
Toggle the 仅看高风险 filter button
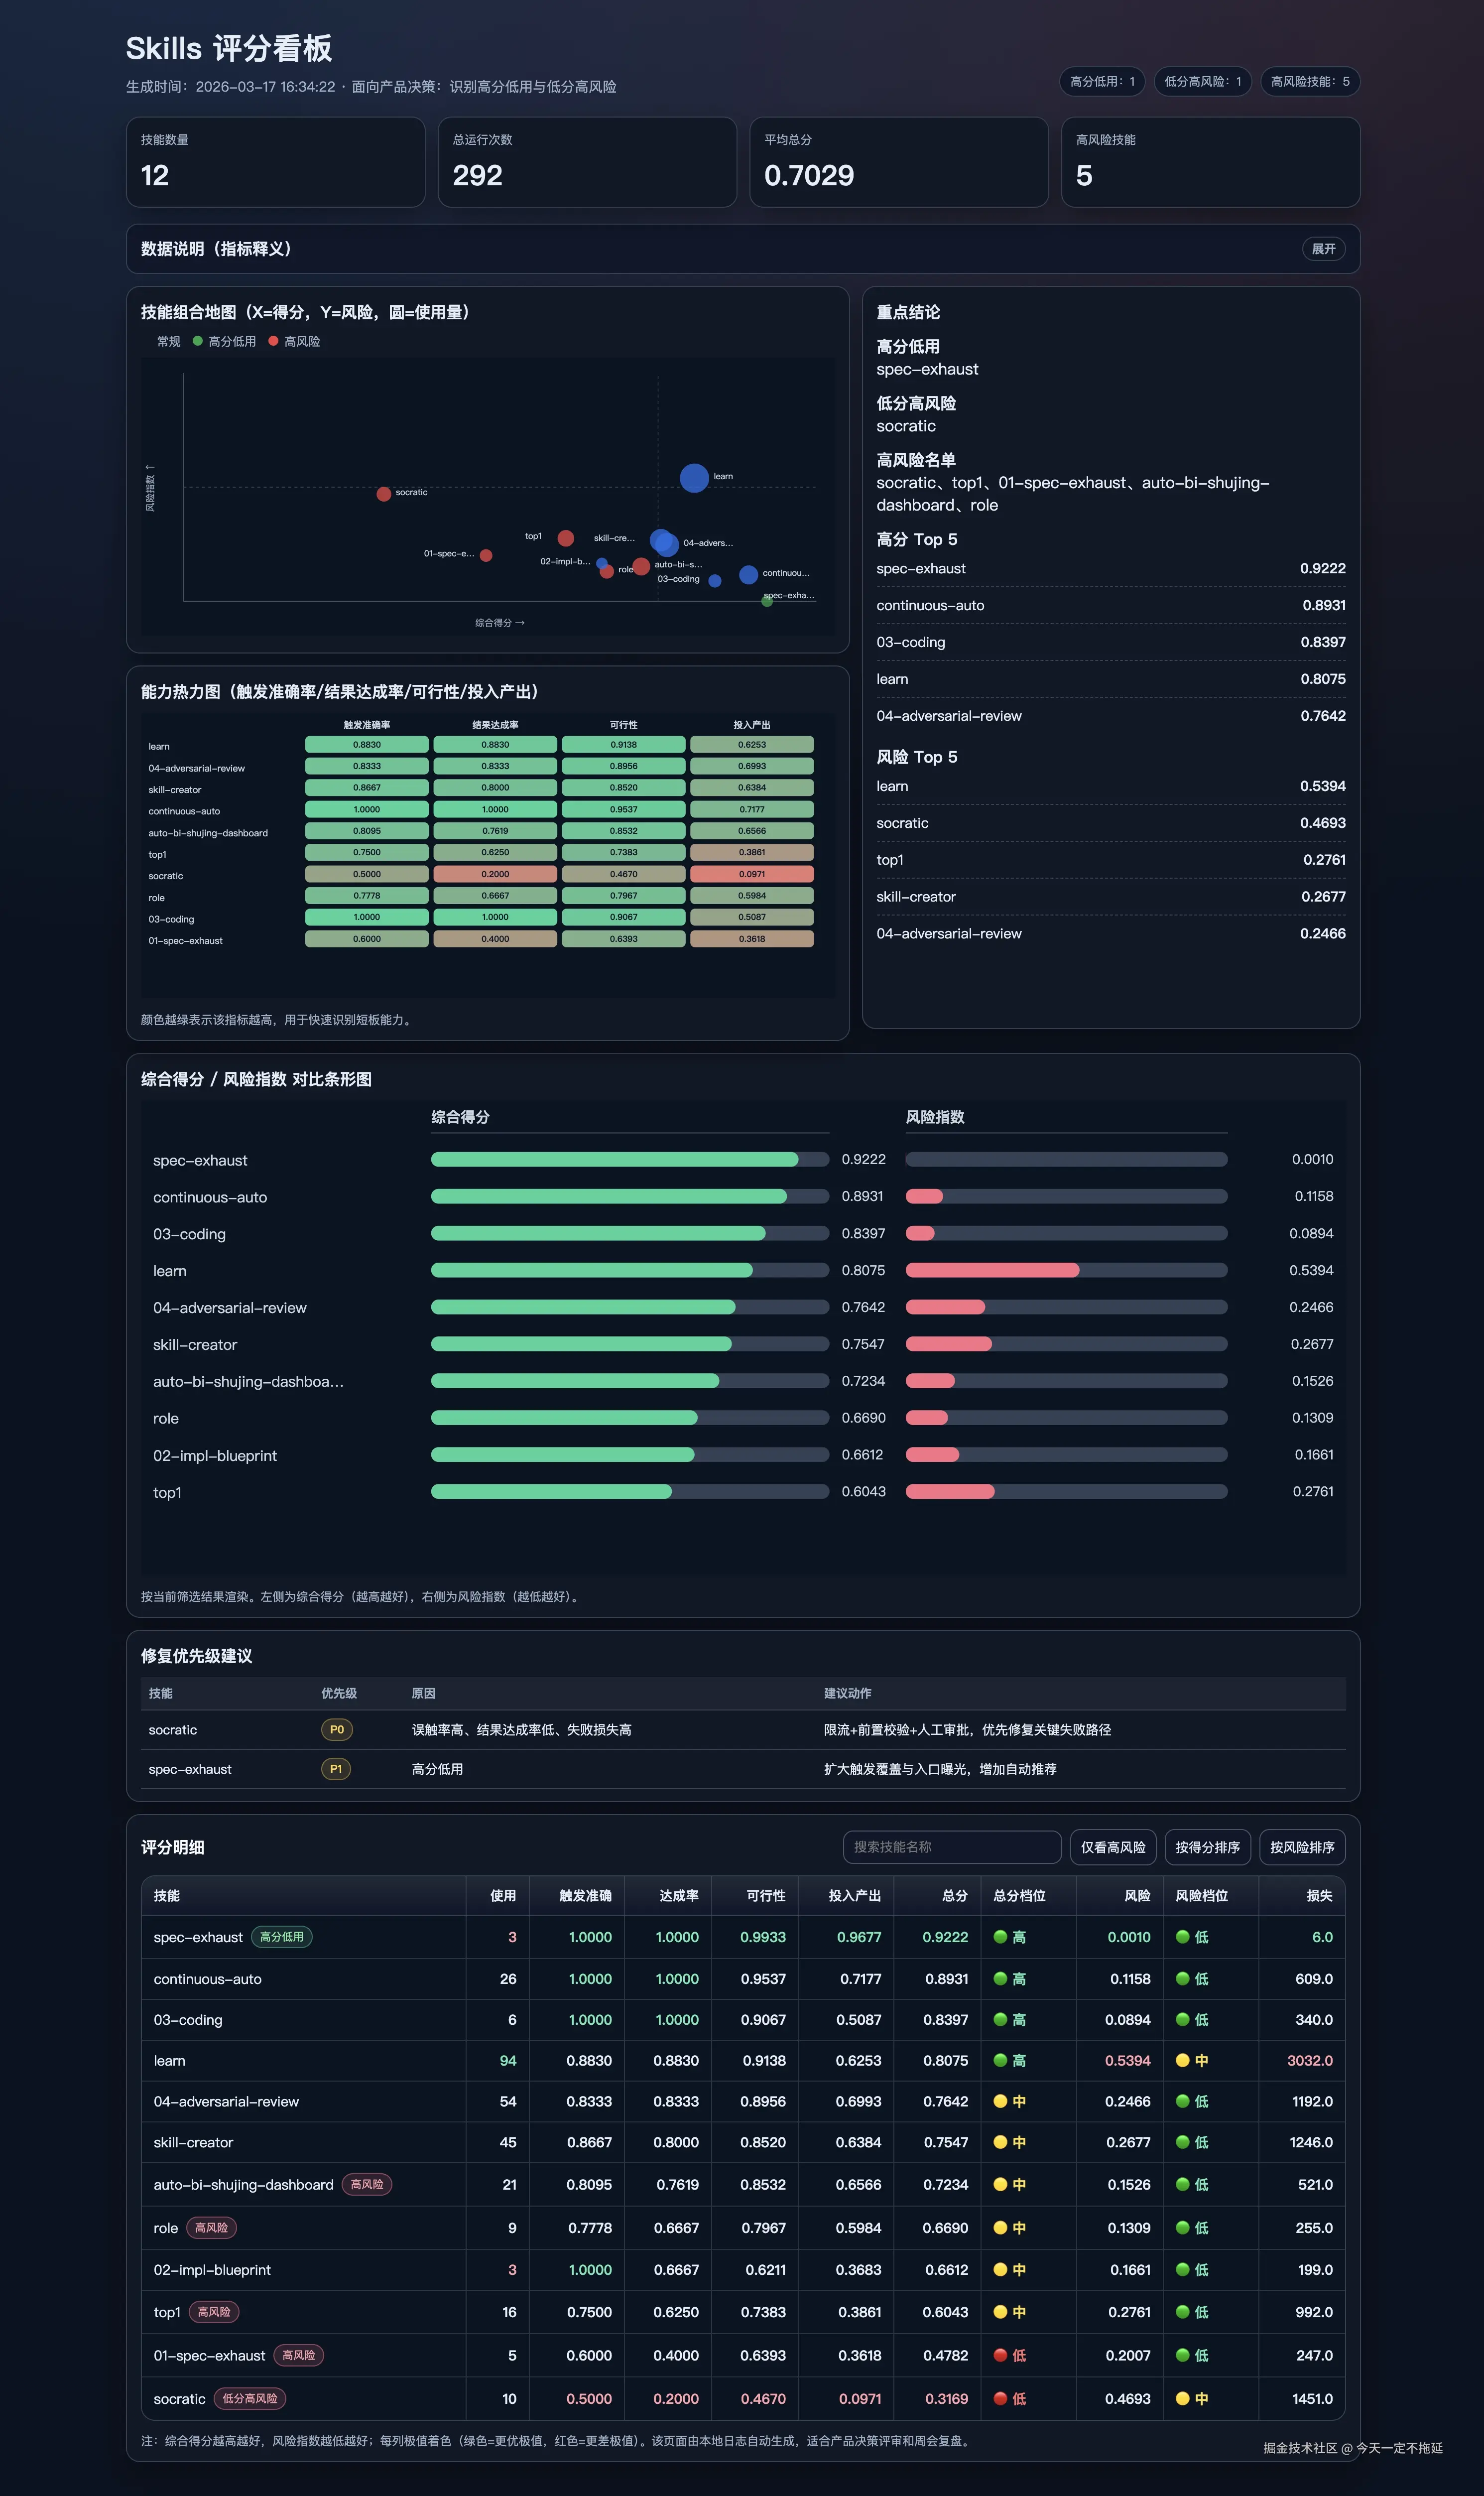click(1112, 1846)
